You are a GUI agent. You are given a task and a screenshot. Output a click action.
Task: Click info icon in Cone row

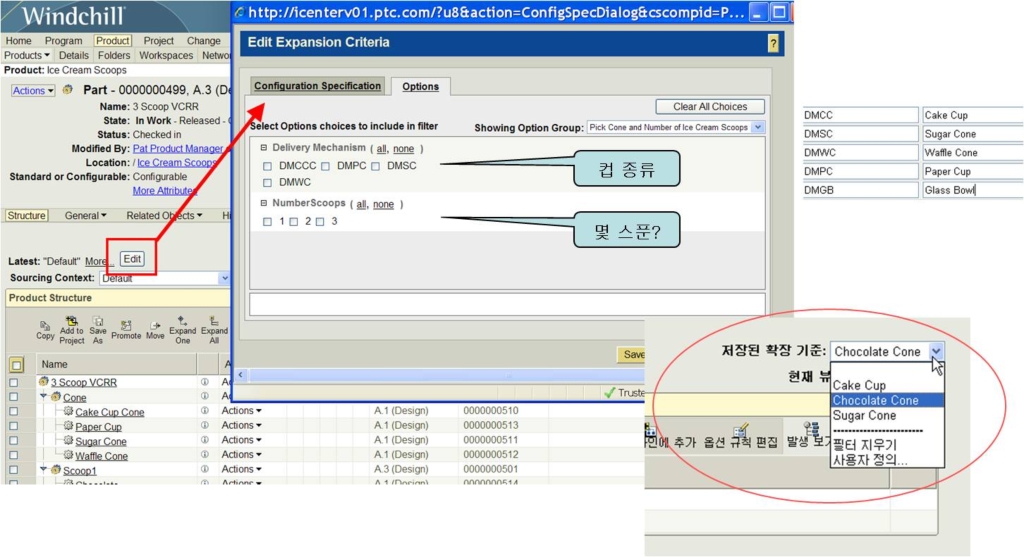(x=204, y=396)
